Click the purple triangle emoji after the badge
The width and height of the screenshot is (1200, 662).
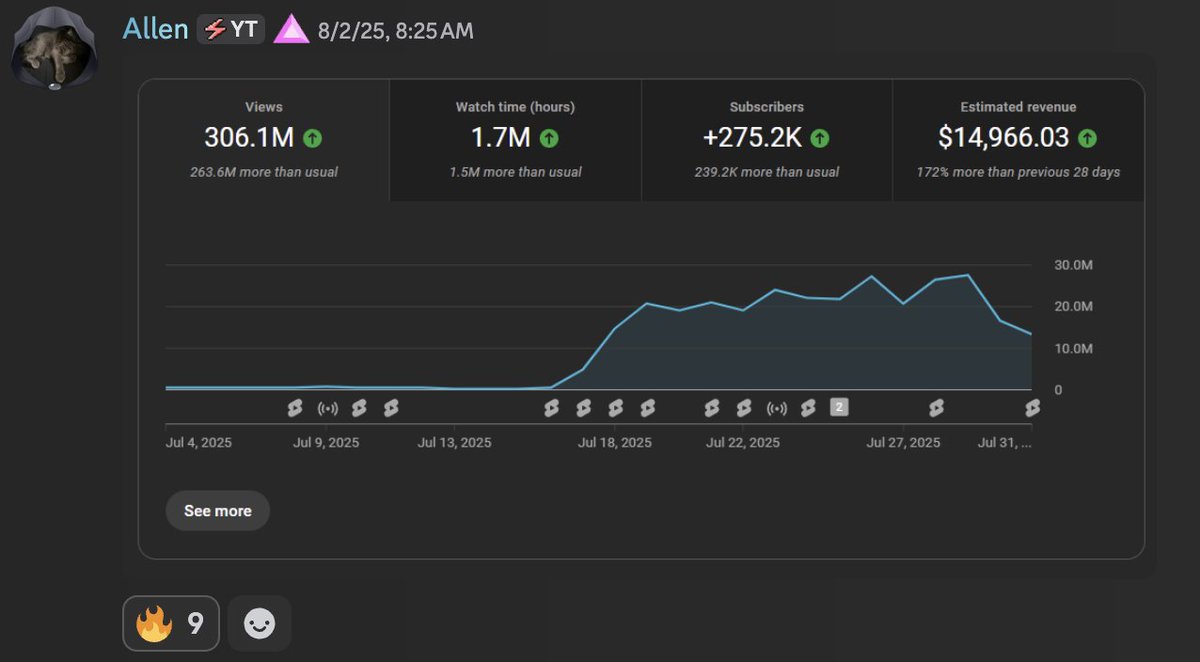tap(290, 29)
